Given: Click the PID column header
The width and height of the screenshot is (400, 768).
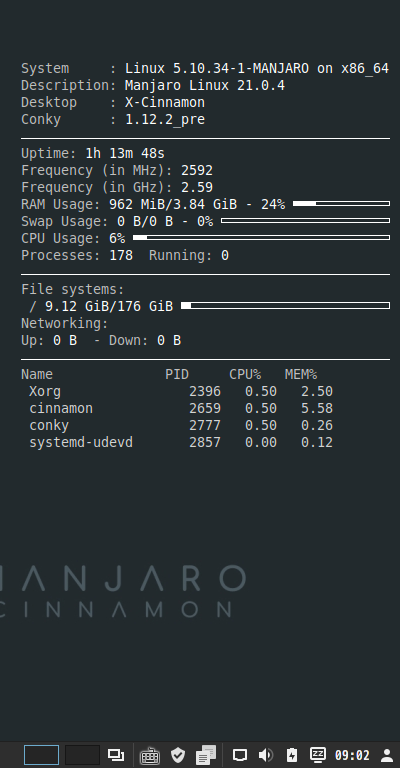Looking at the screenshot, I should pos(177,374).
